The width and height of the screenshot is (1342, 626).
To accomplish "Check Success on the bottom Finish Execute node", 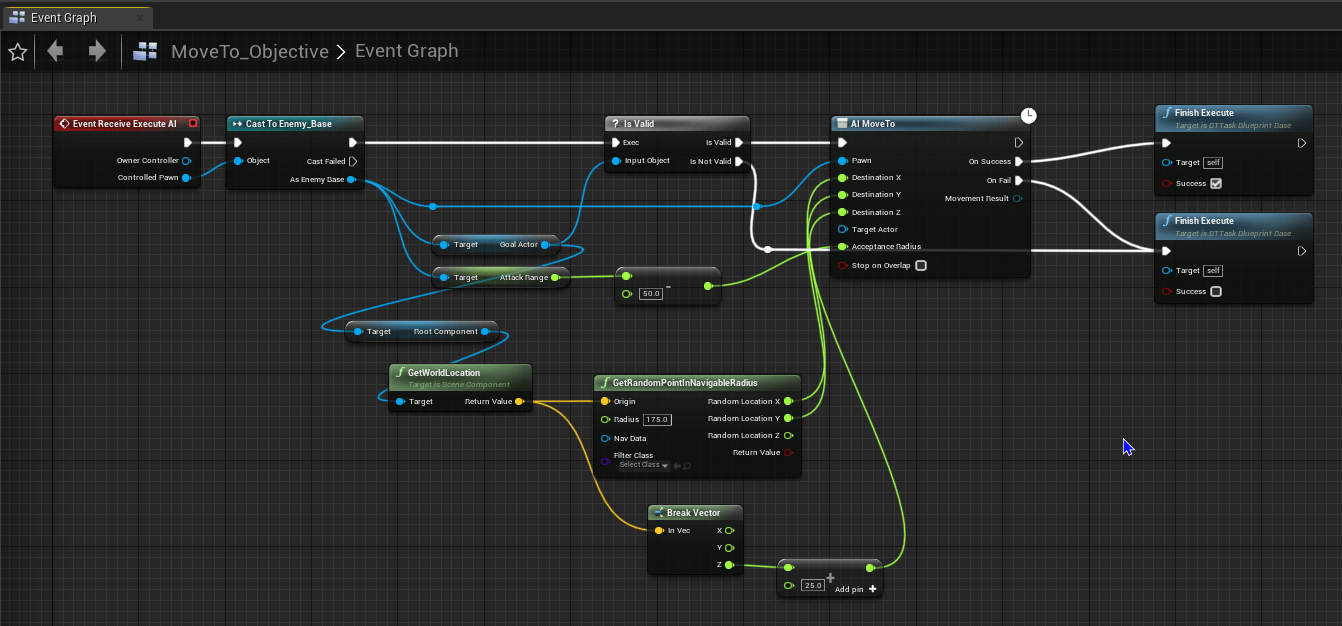I will point(1216,292).
